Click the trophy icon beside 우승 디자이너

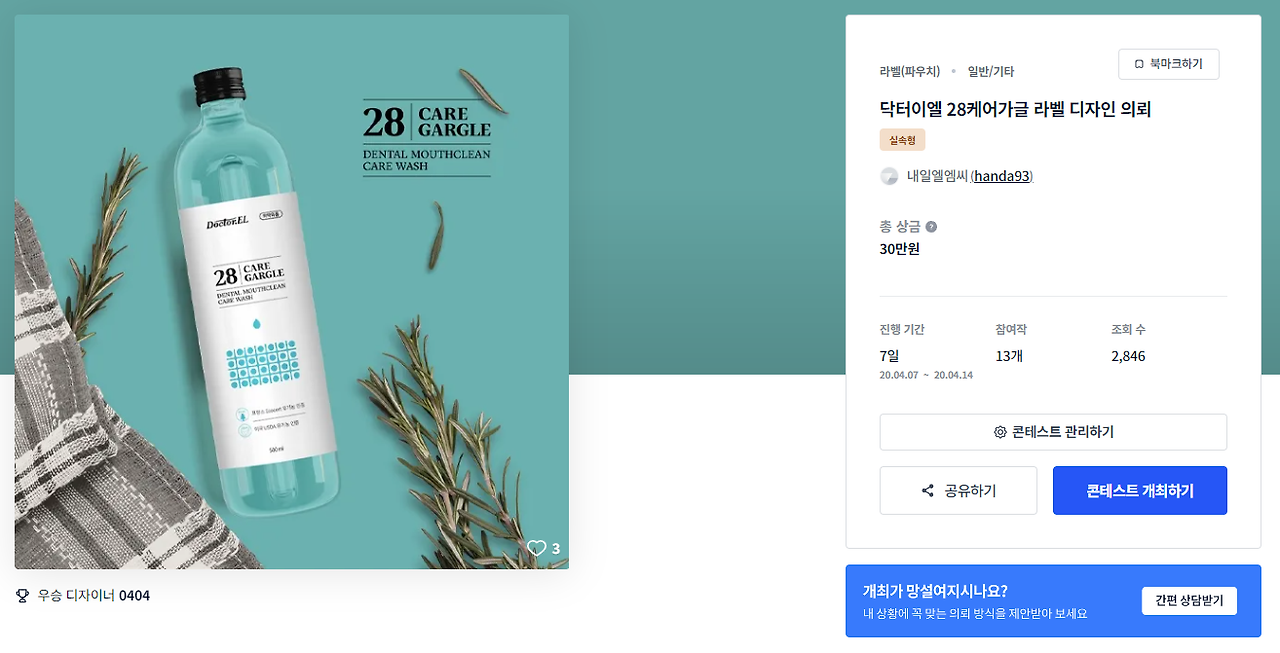pos(23,596)
